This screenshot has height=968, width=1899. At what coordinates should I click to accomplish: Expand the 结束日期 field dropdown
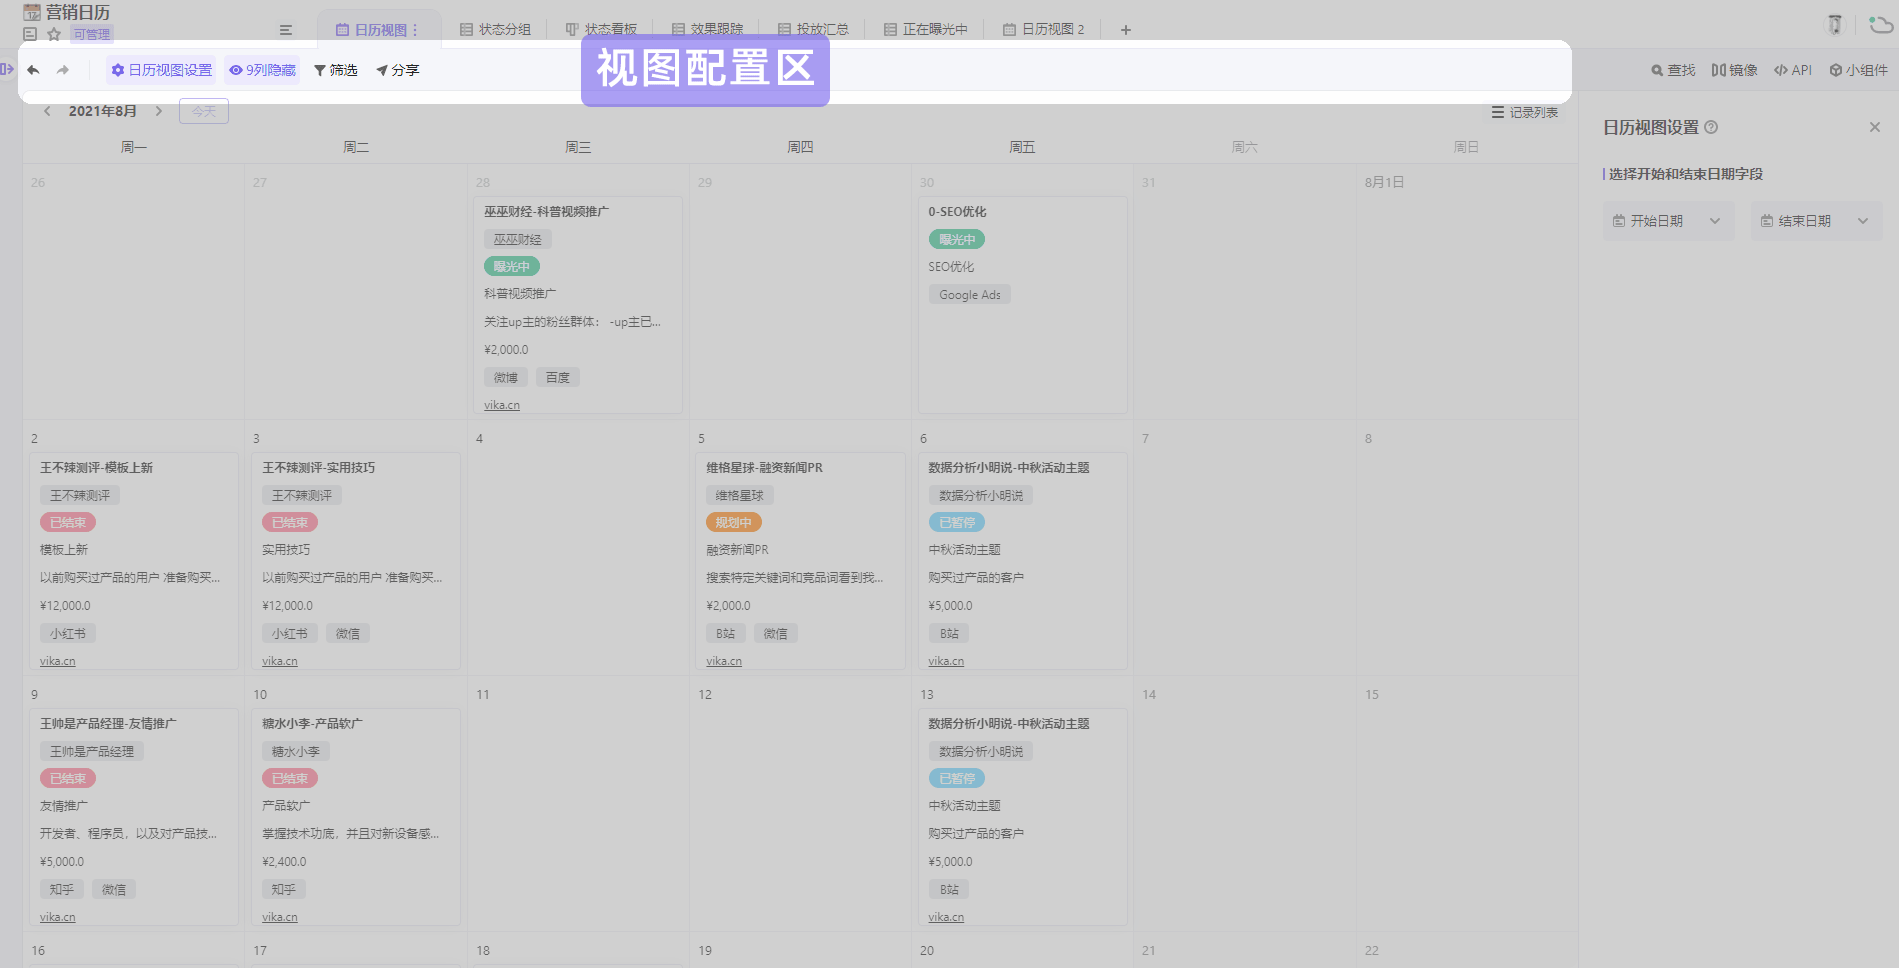pos(1815,221)
